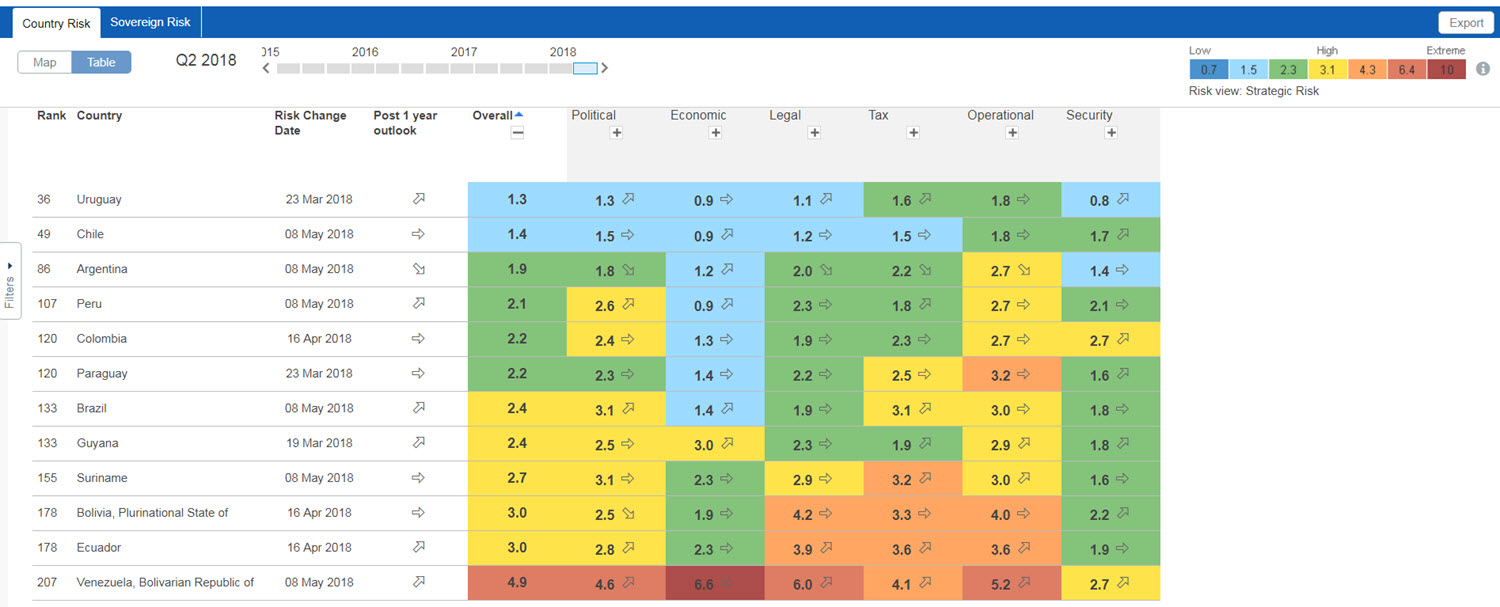Click Uruguay's post 1 year outlook arrow
1500x607 pixels.
419,199
